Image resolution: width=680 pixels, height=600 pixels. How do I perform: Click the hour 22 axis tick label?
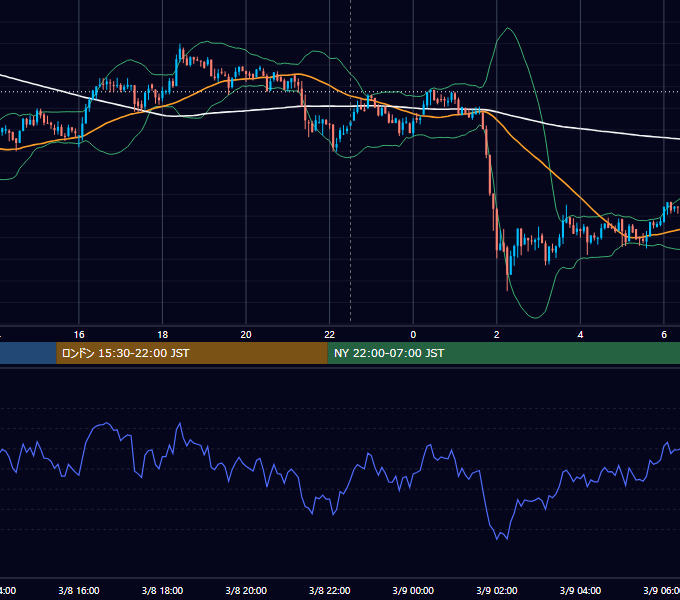(x=330, y=335)
